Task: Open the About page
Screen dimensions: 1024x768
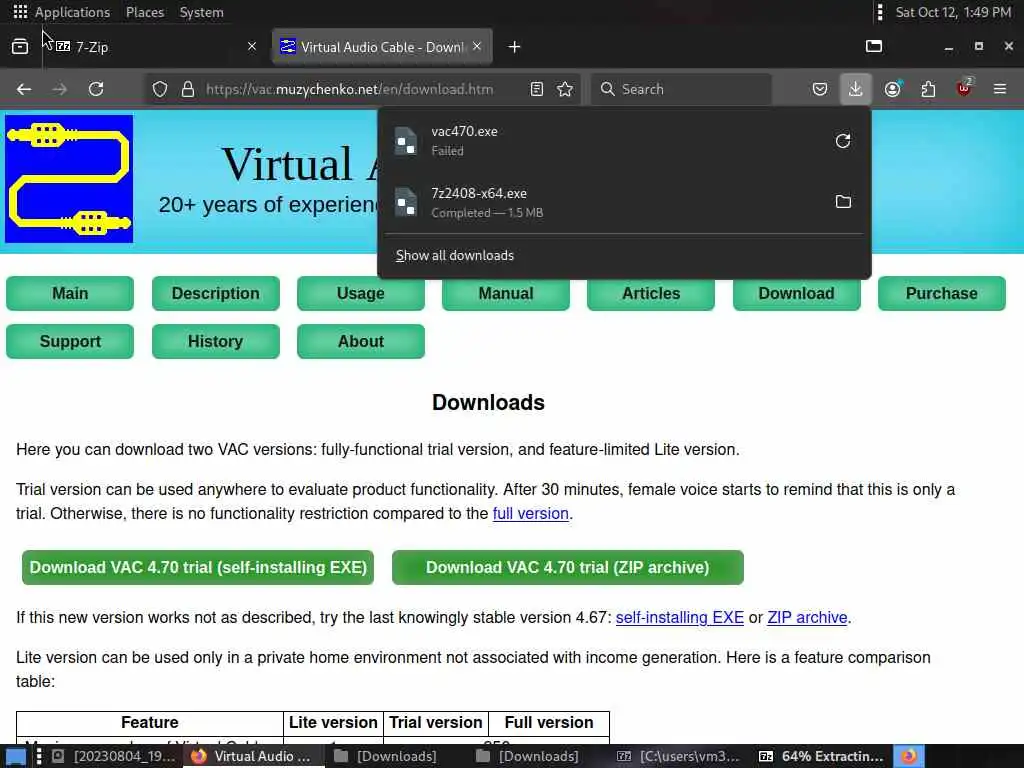Action: tap(360, 342)
